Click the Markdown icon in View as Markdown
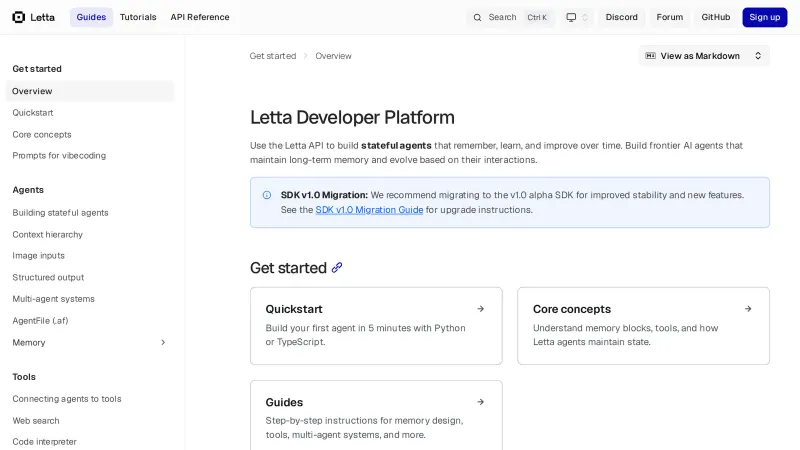The image size is (800, 450). coord(651,56)
